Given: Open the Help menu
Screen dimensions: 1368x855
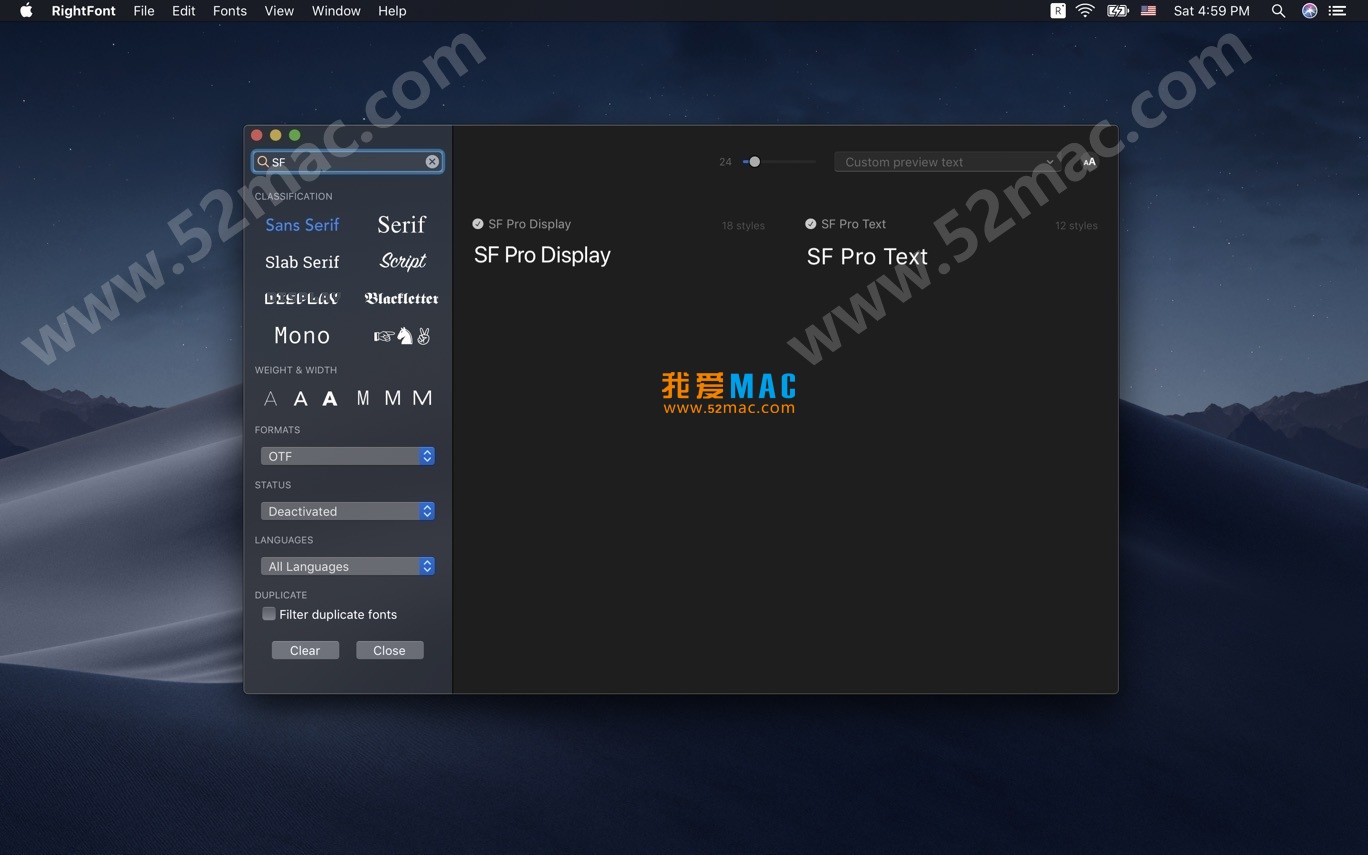Looking at the screenshot, I should 392,11.
